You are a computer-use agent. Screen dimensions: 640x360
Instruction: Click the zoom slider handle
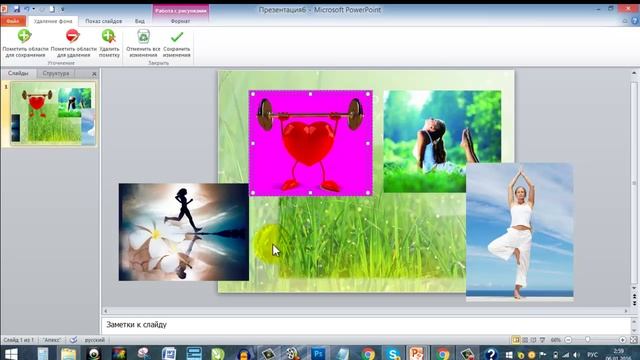pos(588,340)
